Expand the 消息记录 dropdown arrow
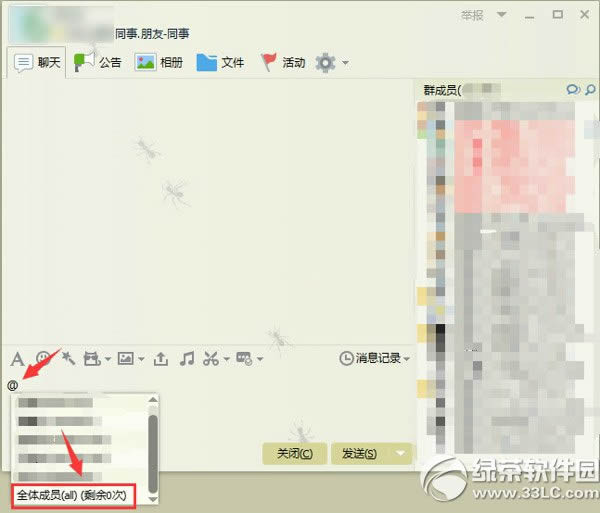This screenshot has width=600, height=513. coord(406,359)
